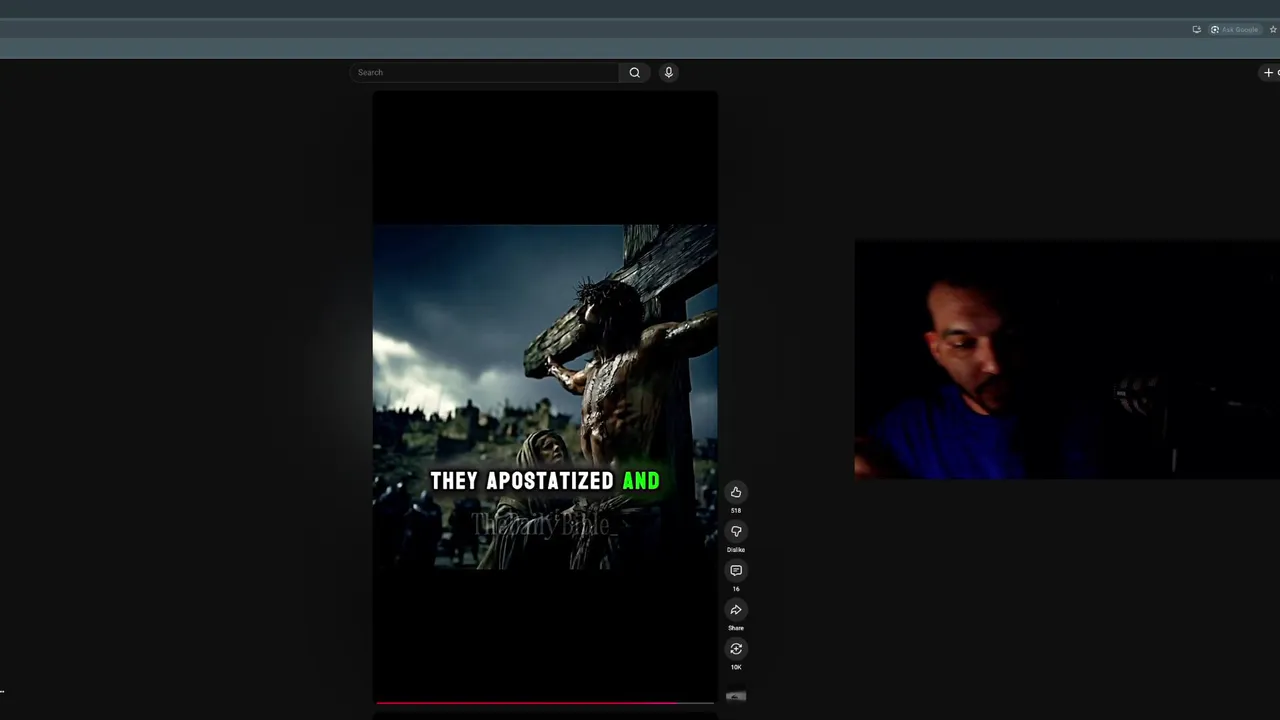
Task: Click the Share arrow icon
Action: point(736,610)
